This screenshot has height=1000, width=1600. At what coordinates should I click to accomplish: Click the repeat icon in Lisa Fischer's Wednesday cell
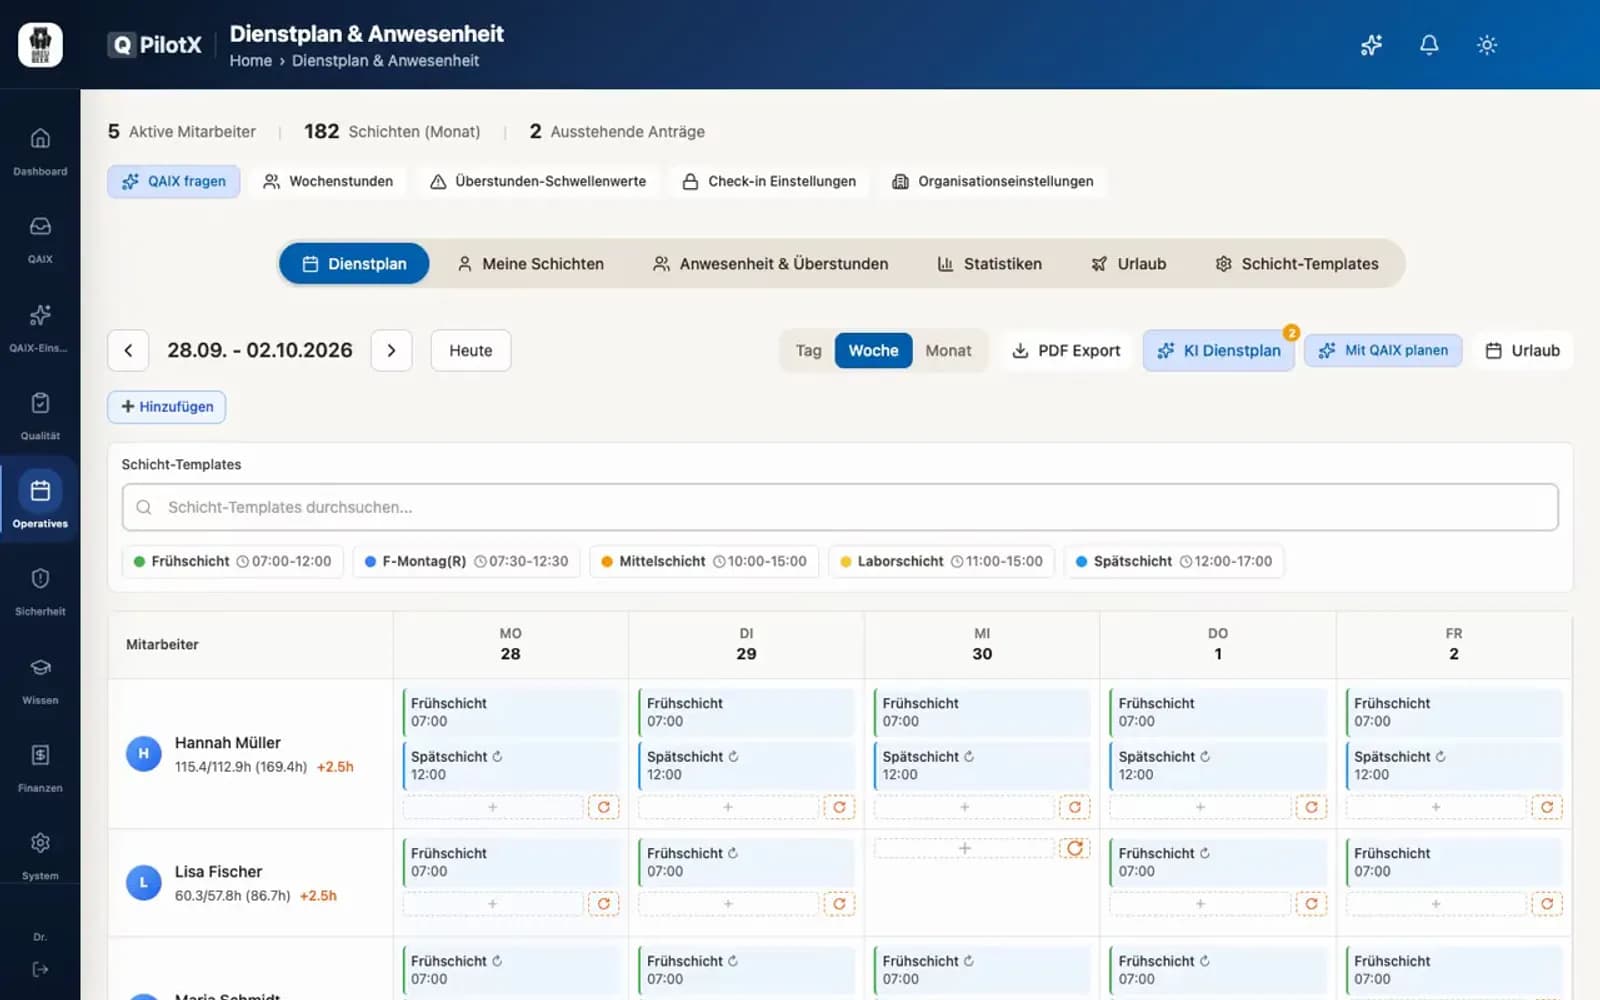(1075, 848)
